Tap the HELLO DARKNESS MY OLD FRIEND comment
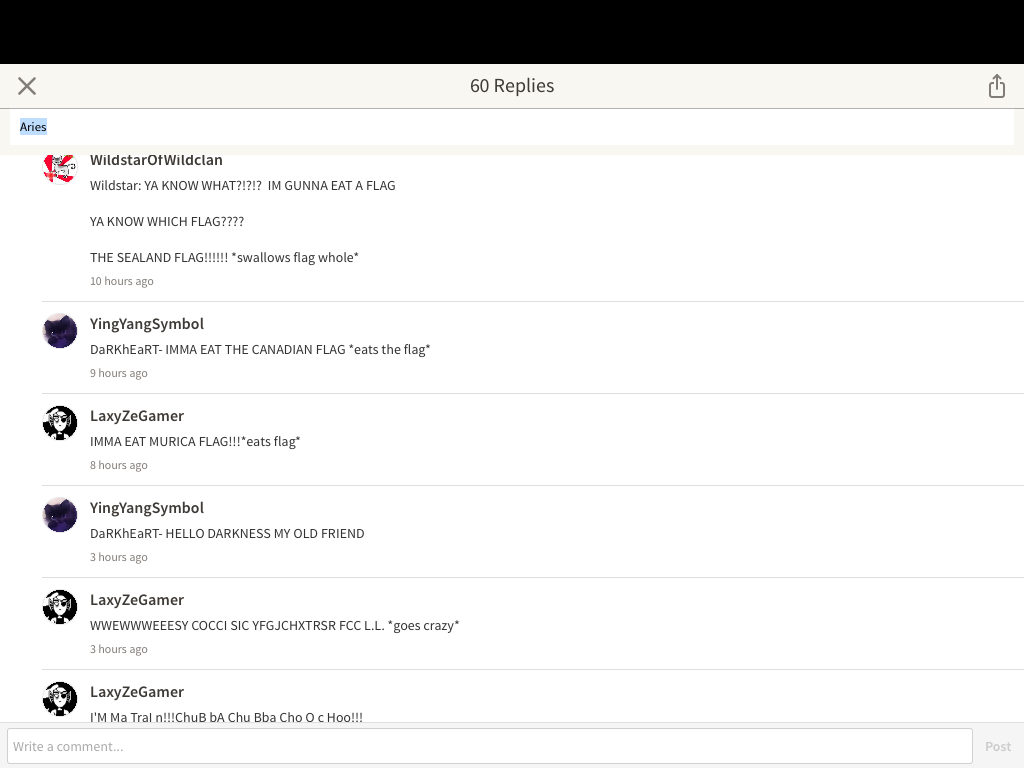The height and width of the screenshot is (768, 1024). click(x=227, y=534)
